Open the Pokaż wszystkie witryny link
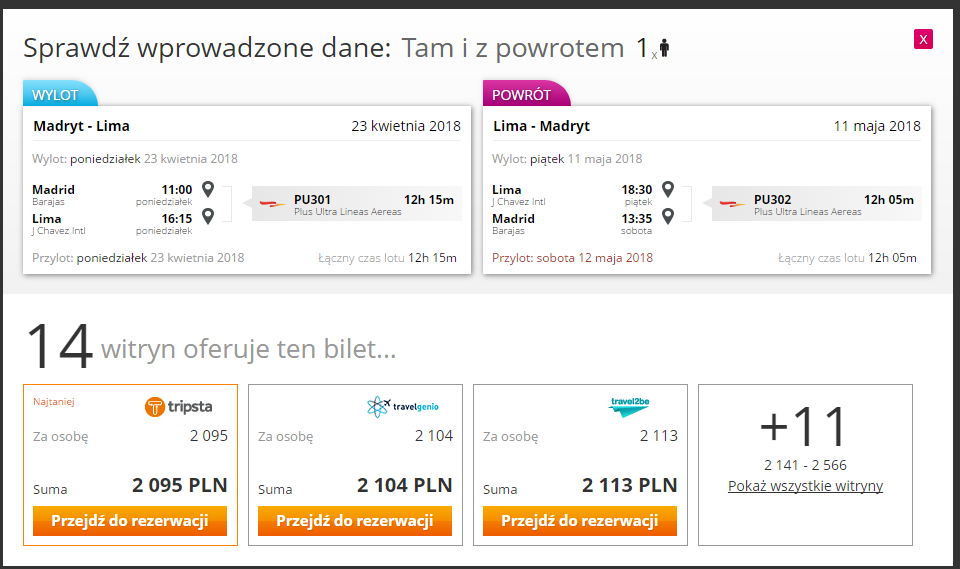 (x=805, y=486)
